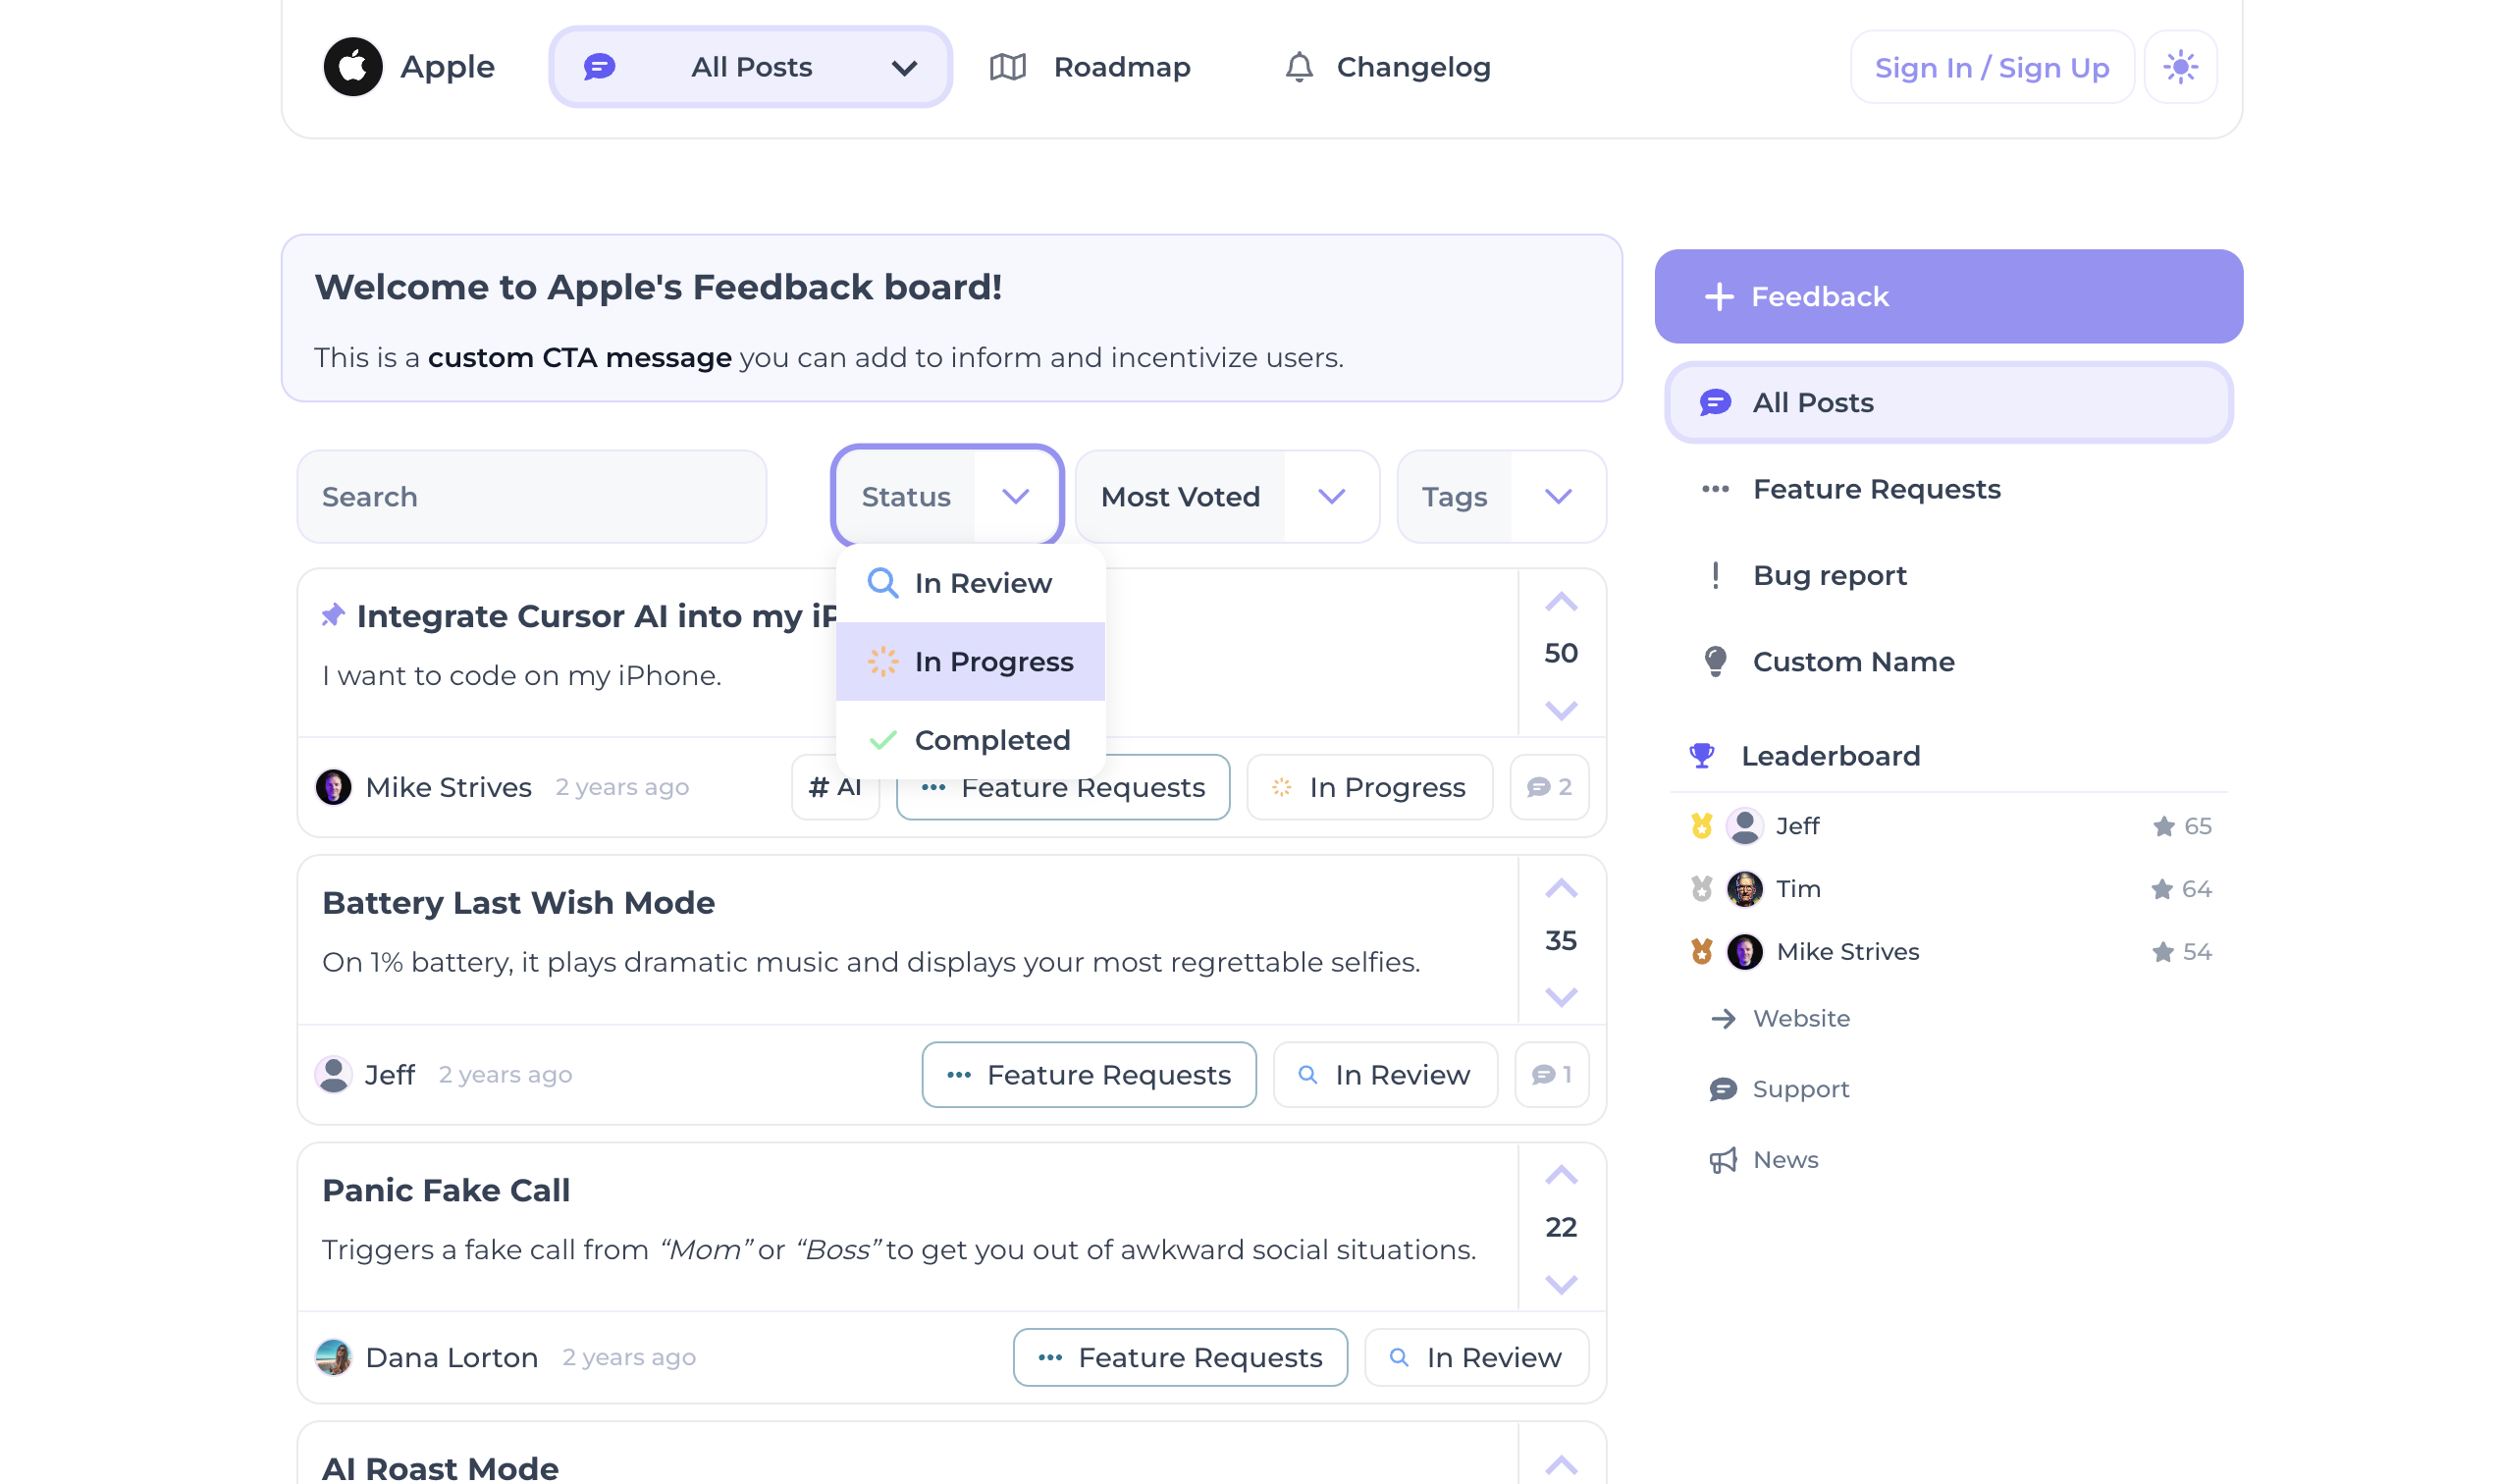This screenshot has width=2501, height=1484.
Task: Click the Leaderboard trophy icon
Action: pyautogui.click(x=1701, y=755)
